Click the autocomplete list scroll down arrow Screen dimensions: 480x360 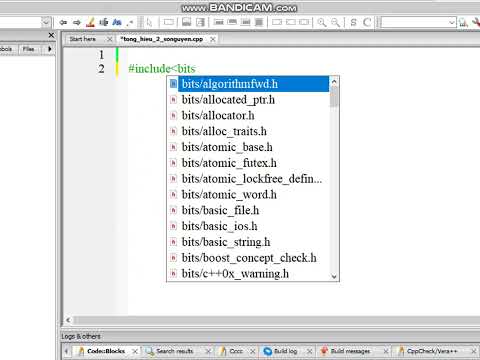click(334, 276)
